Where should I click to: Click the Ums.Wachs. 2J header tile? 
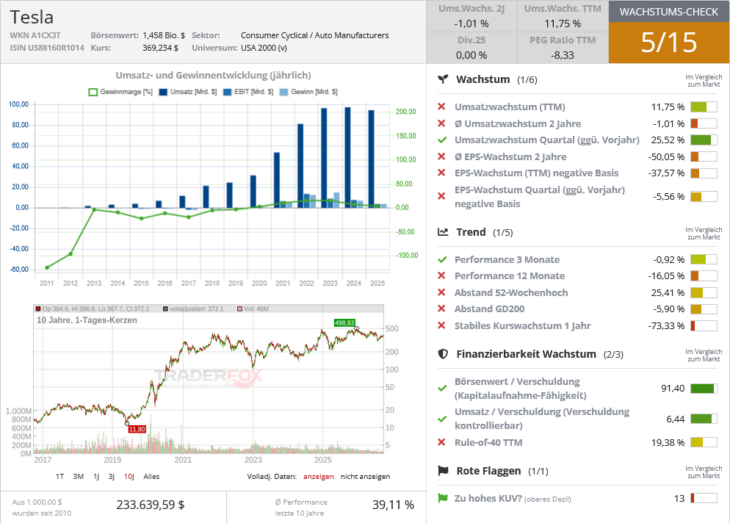[x=472, y=16]
